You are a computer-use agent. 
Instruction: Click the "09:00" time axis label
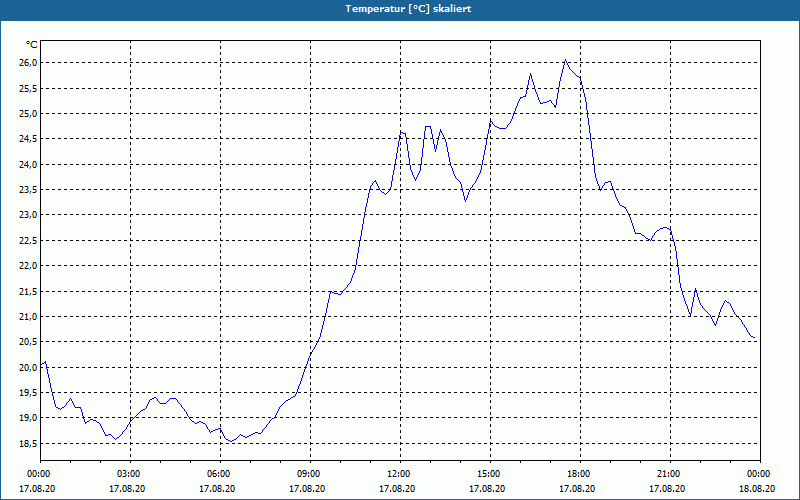pos(310,474)
